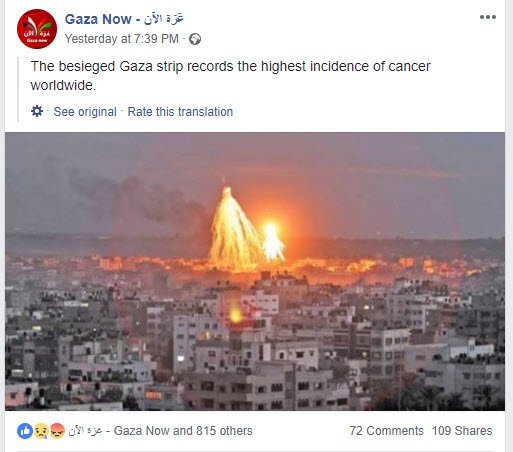Click the Sad reaction emoji icon
Viewport: 513px width, 452px height.
(41, 431)
